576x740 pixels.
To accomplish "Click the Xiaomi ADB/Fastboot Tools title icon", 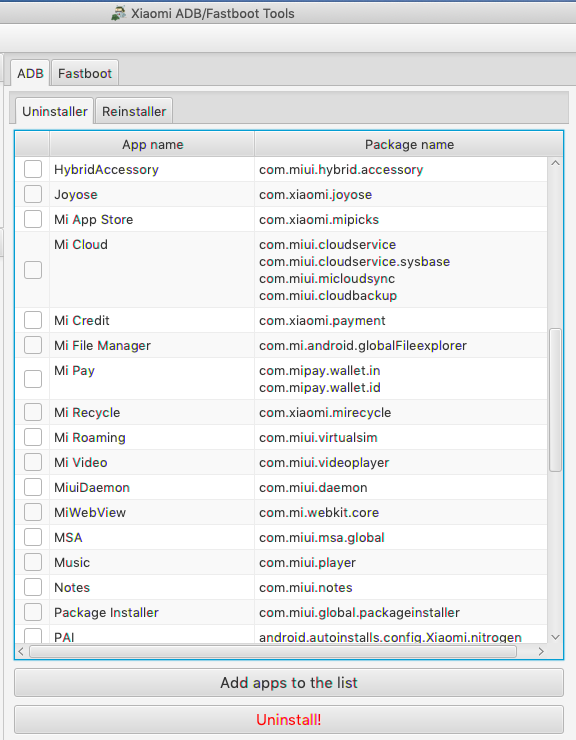I will 118,13.
